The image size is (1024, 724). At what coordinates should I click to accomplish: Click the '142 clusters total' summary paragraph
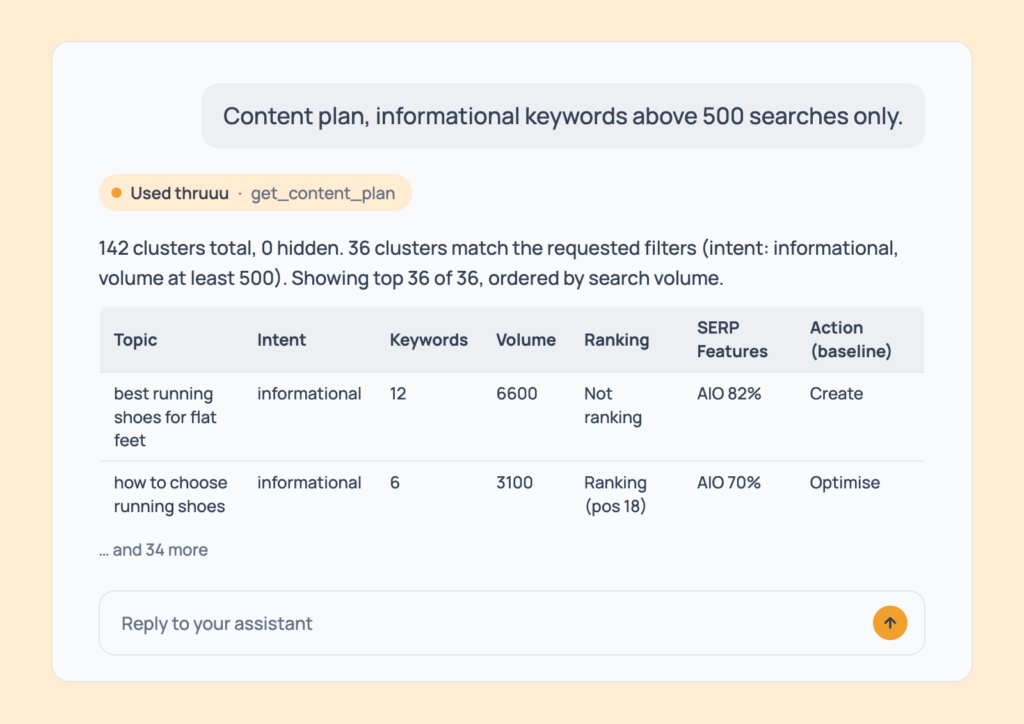point(498,263)
